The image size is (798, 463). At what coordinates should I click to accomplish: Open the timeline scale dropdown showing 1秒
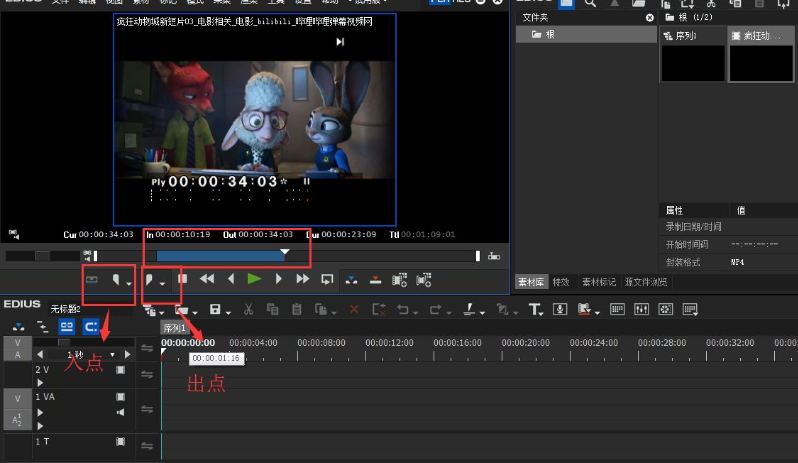point(113,354)
